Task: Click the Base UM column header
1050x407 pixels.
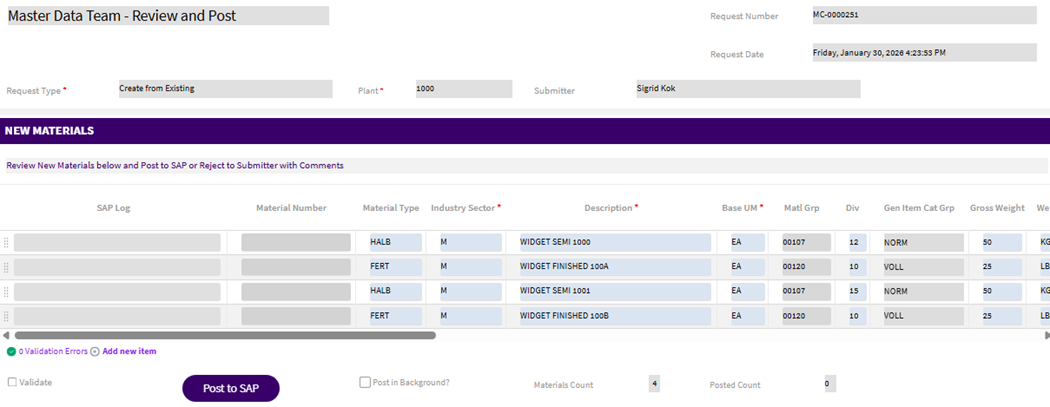Action: coord(743,208)
